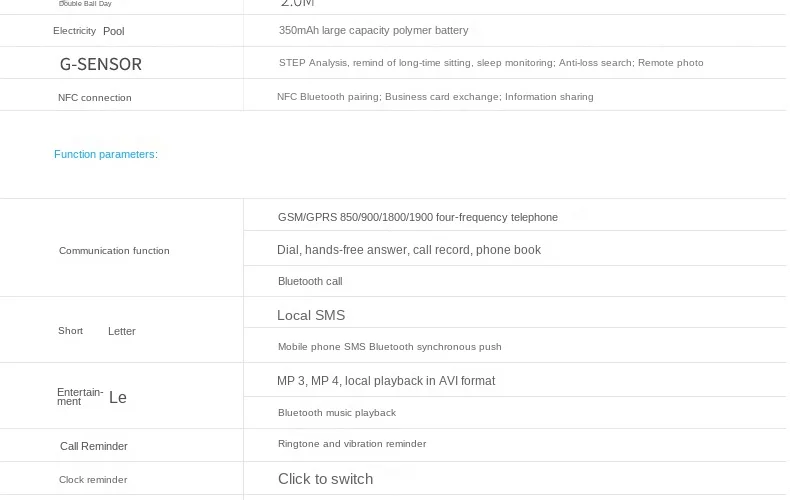This screenshot has width=790, height=500.
Task: Click the "MP 3, MP 4, local playback" line
Action: point(386,381)
